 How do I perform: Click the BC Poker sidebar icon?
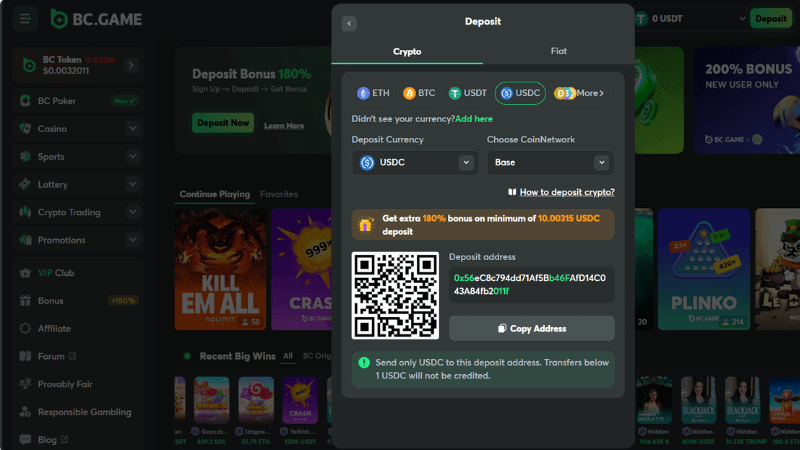[25, 101]
